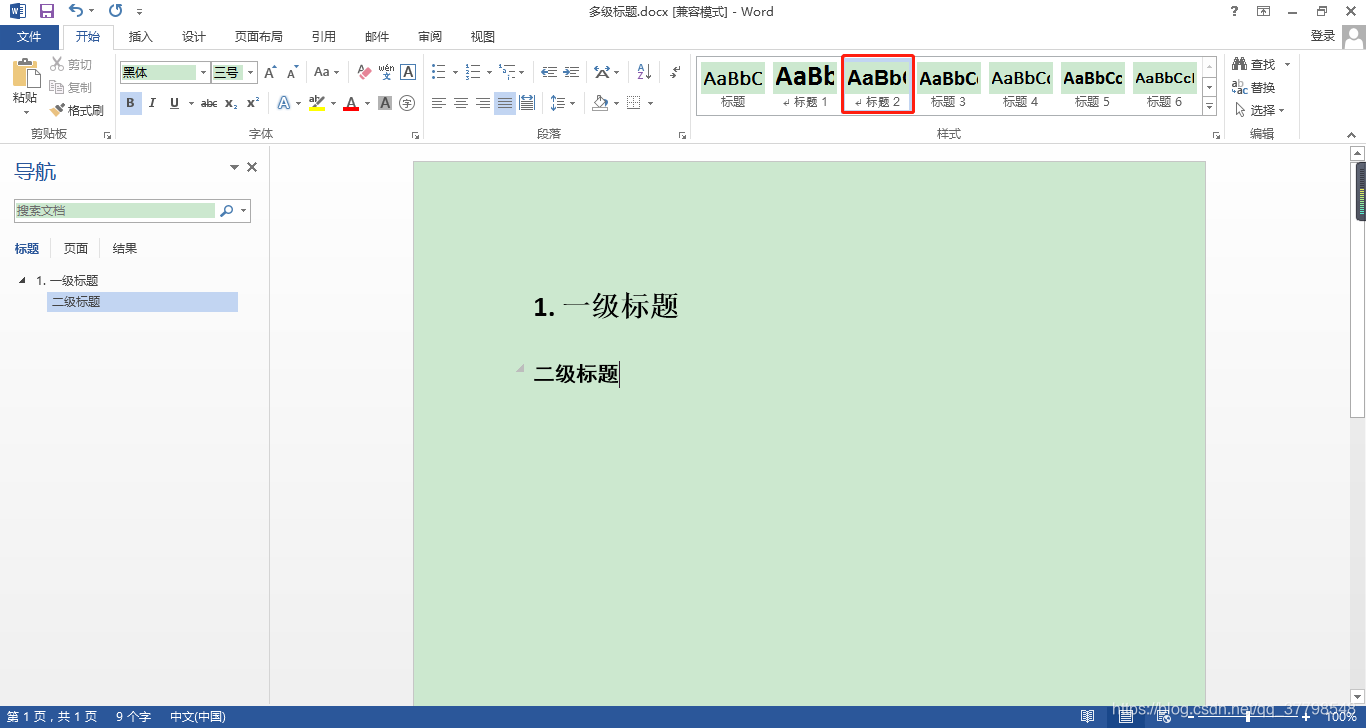Toggle justify alignment

(505, 103)
